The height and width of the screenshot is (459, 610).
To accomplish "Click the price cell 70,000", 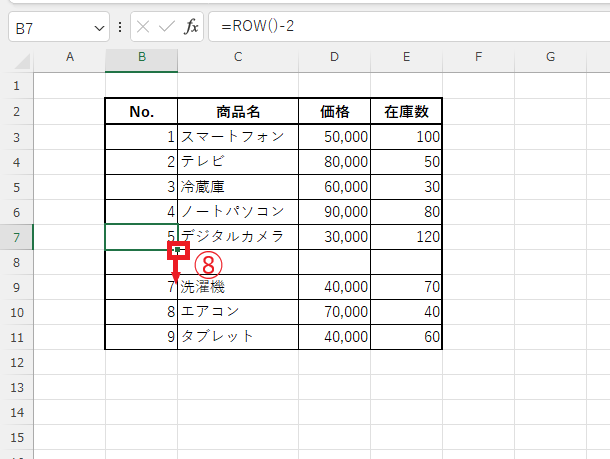I will point(335,312).
